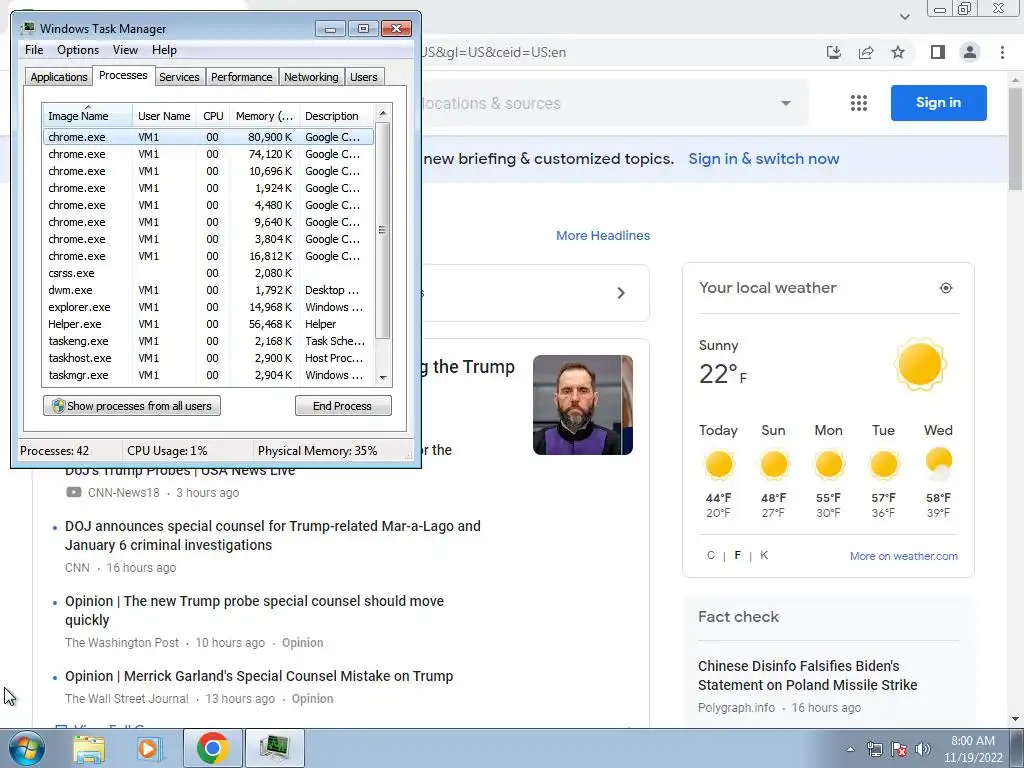This screenshot has width=1024, height=768.
Task: Switch to Chrome via taskbar icon
Action: click(x=212, y=748)
